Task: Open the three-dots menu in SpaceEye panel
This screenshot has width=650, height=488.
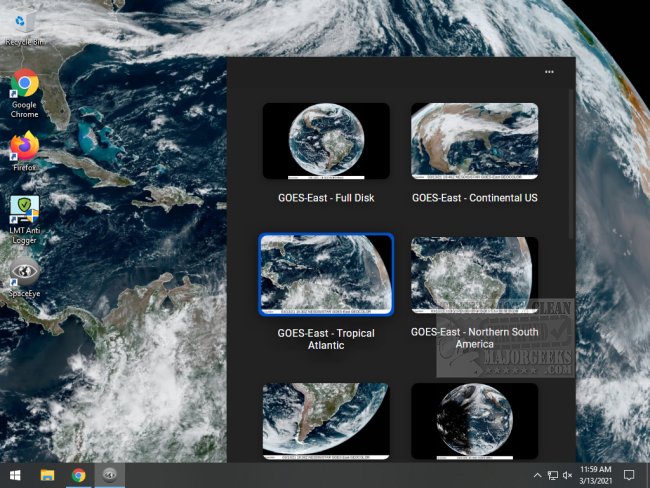Action: pyautogui.click(x=549, y=72)
